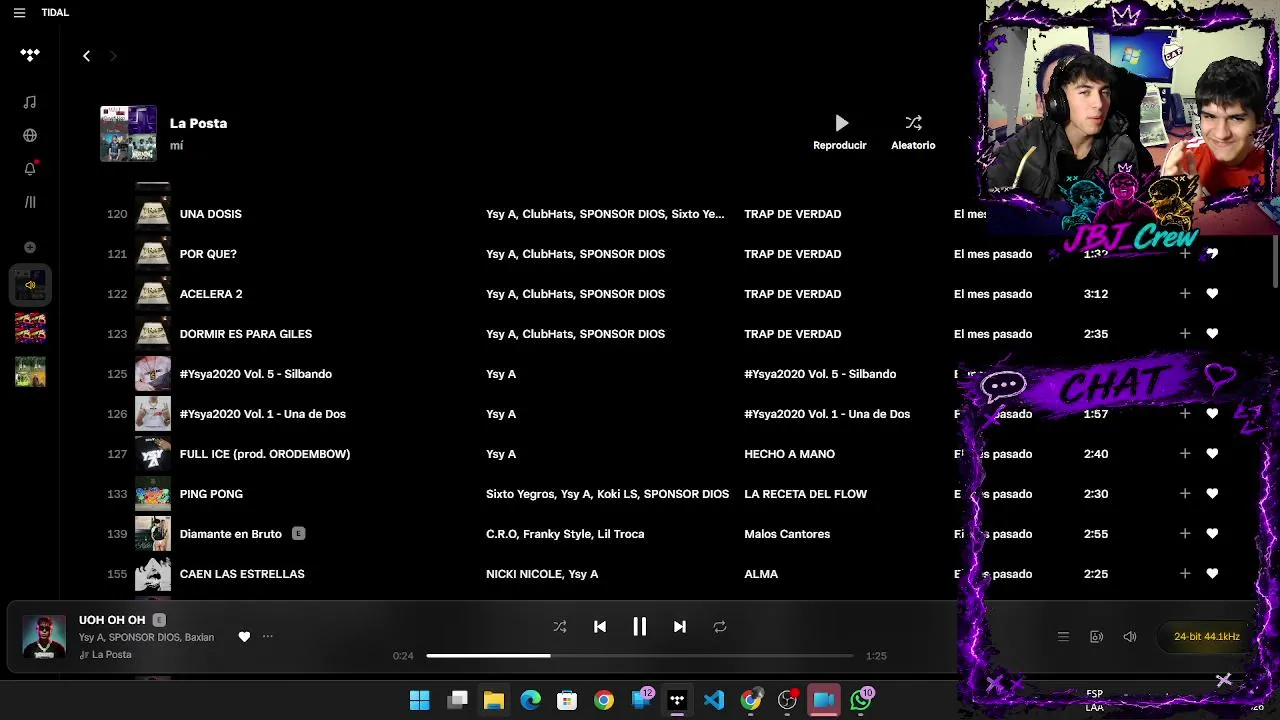The height and width of the screenshot is (720, 1280).
Task: Open album ALMA
Action: tap(761, 574)
